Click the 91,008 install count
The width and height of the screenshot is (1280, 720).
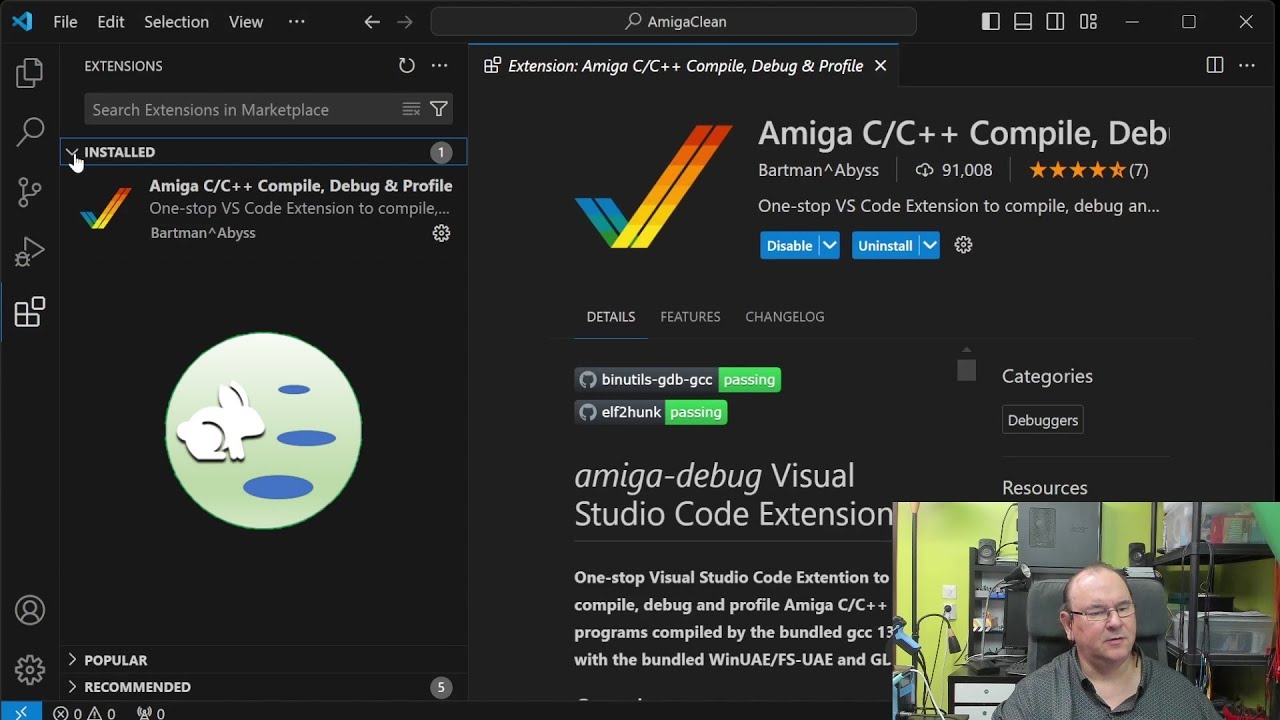coord(954,170)
